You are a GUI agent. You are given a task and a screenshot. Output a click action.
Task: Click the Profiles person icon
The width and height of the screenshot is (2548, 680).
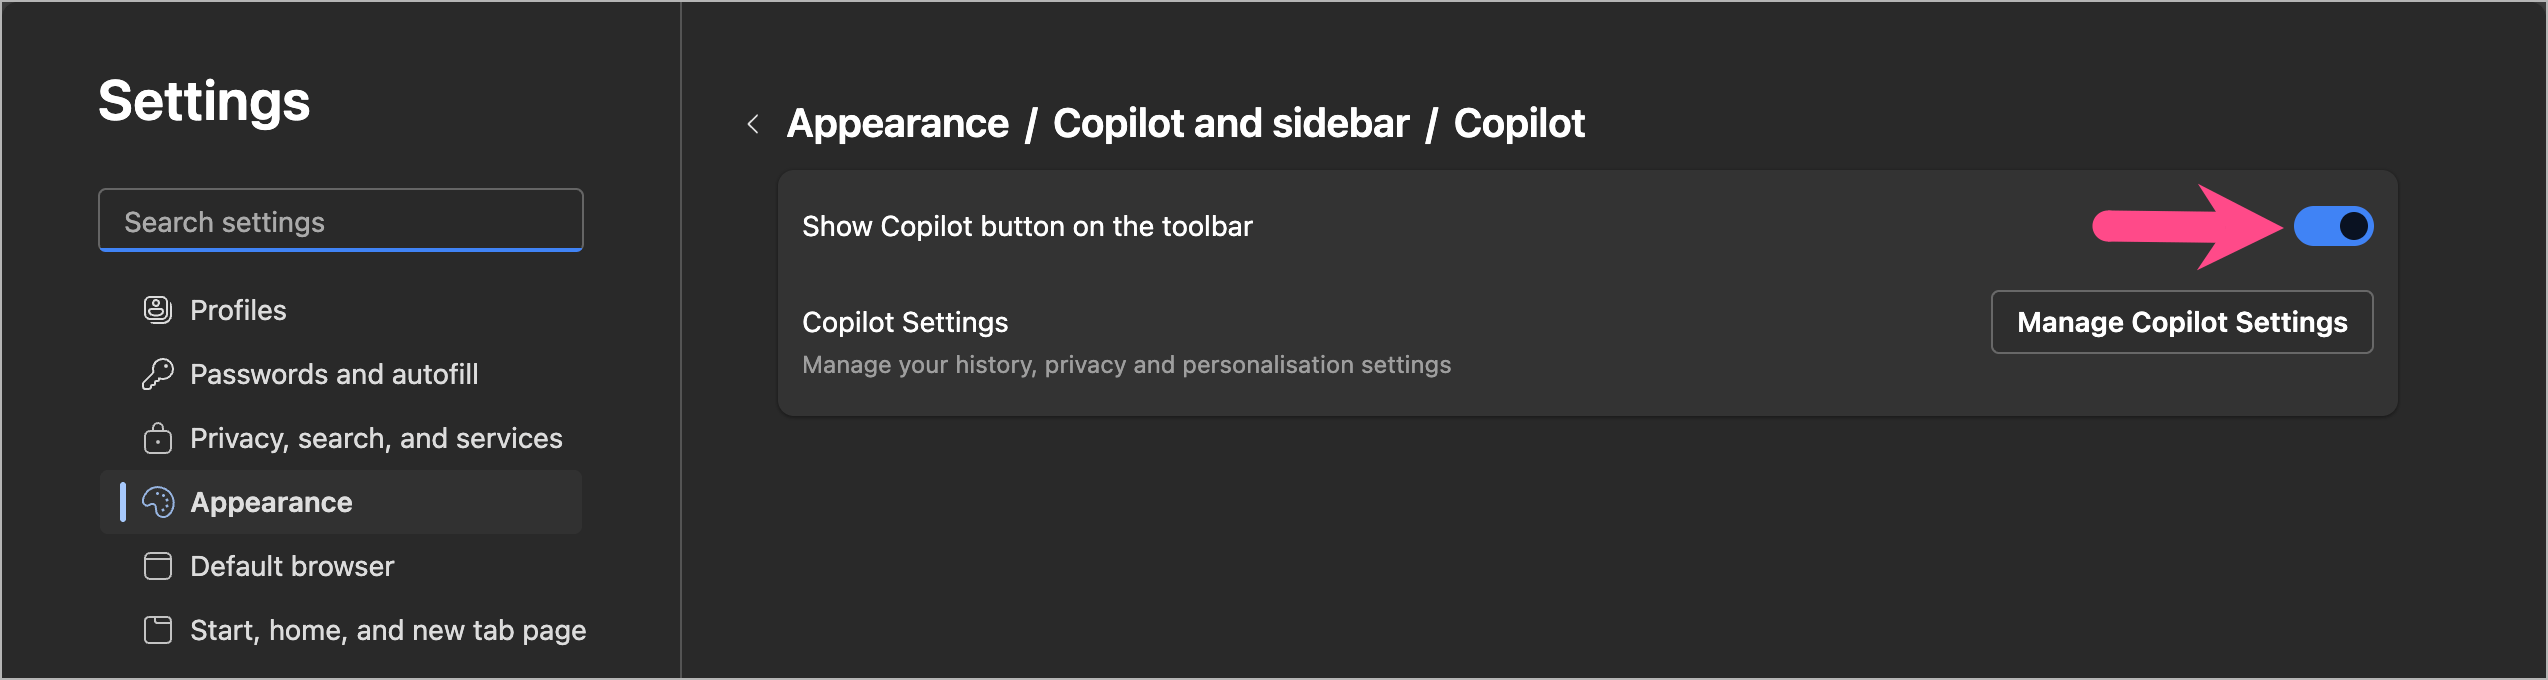coord(158,310)
